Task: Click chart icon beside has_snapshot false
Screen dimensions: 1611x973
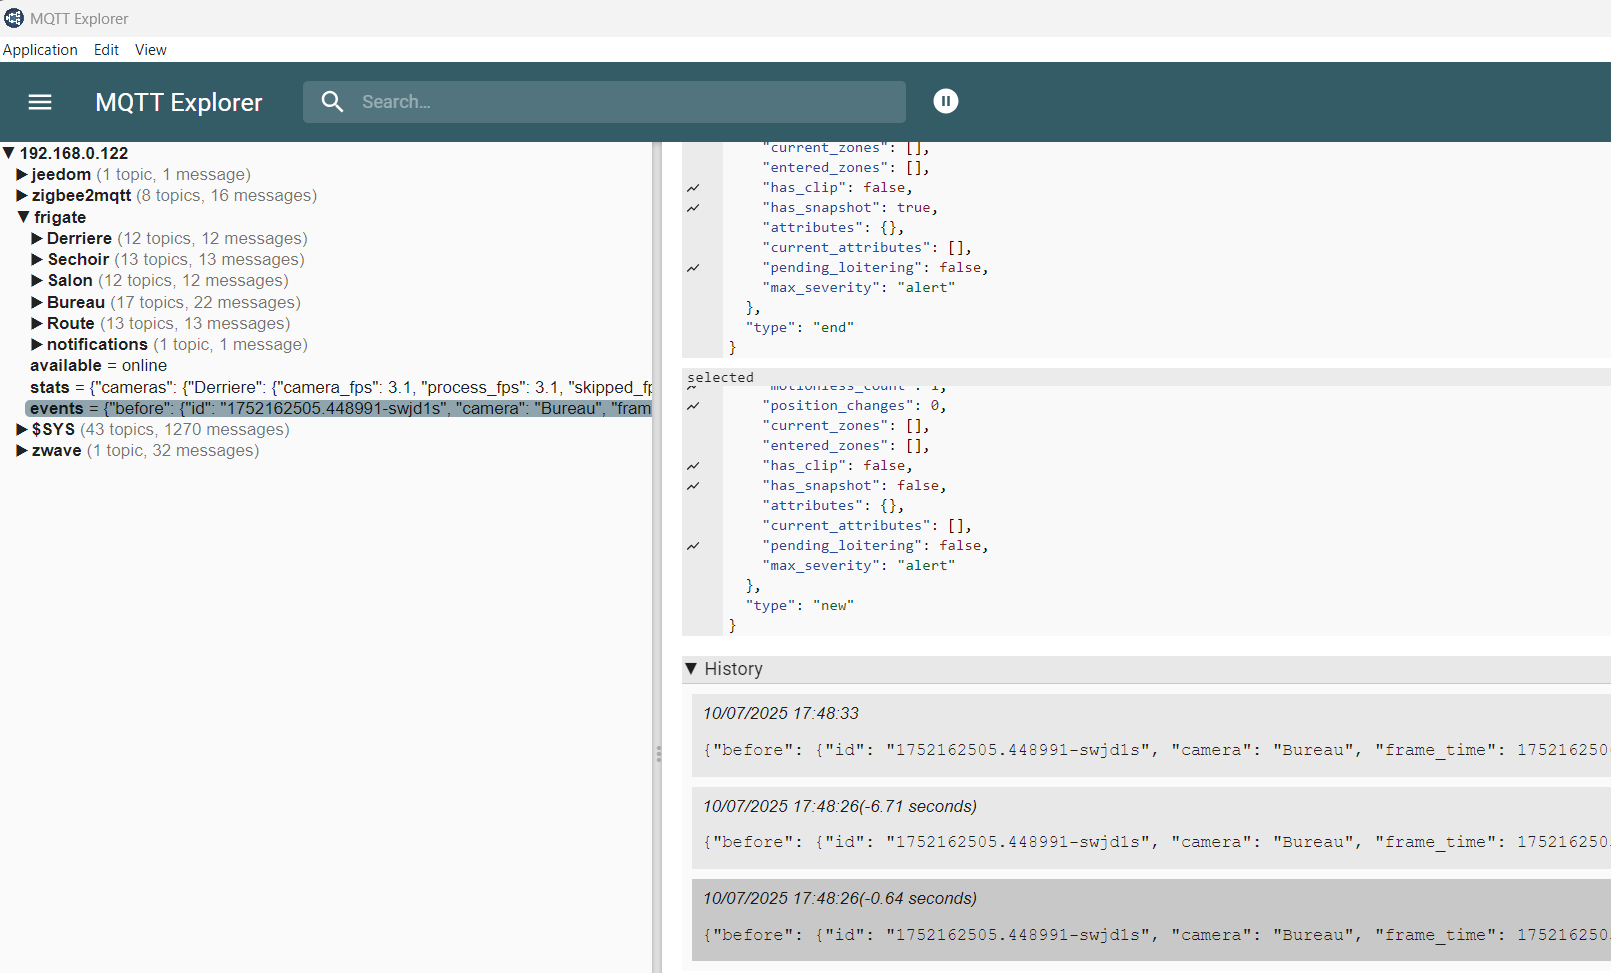Action: [x=693, y=486]
